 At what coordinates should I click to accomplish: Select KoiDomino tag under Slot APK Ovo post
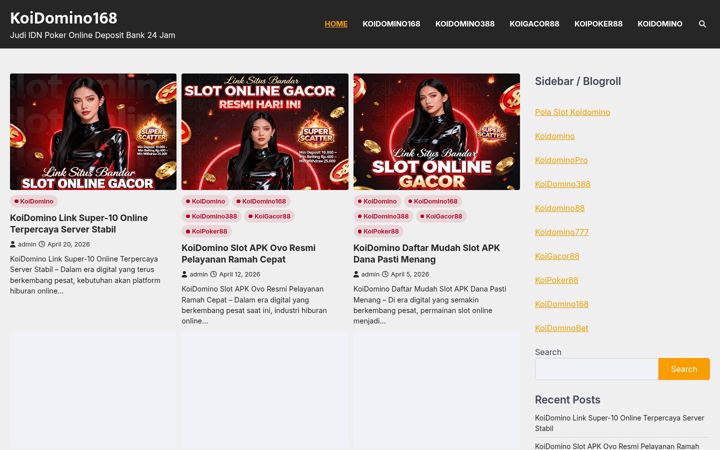click(x=205, y=201)
